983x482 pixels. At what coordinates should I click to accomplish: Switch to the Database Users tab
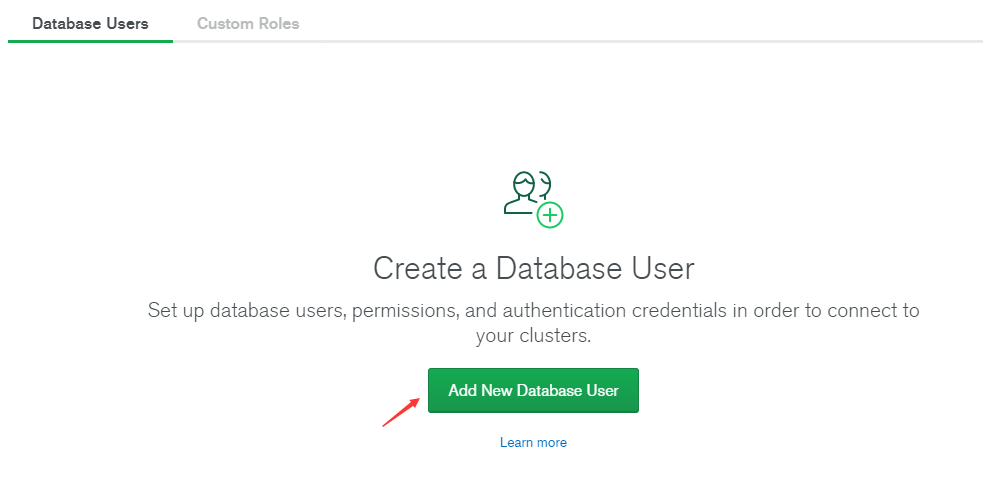90,24
